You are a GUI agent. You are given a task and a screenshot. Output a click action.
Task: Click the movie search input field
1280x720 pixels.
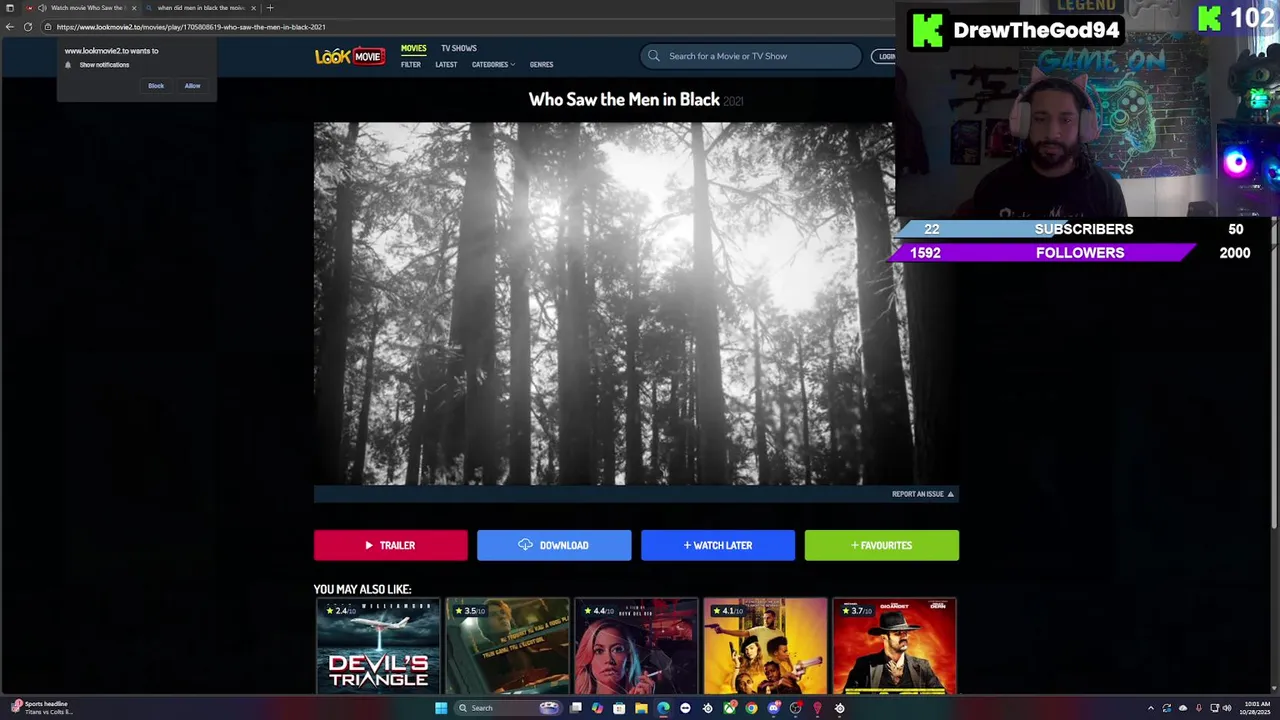click(750, 56)
